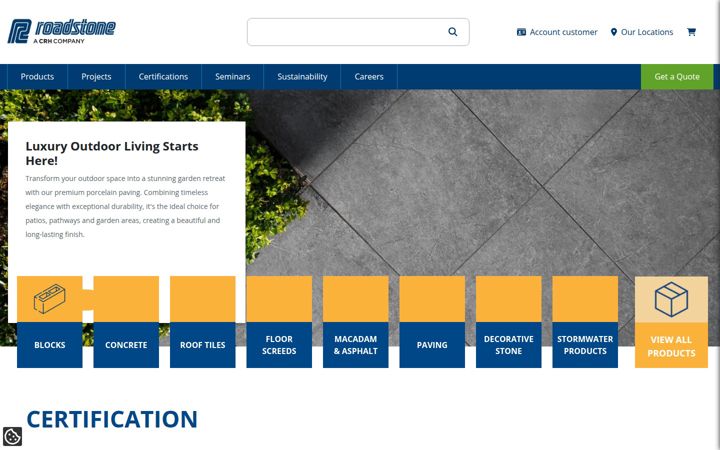The width and height of the screenshot is (720, 450).
Task: Click the View All Products box icon
Action: pyautogui.click(x=671, y=299)
